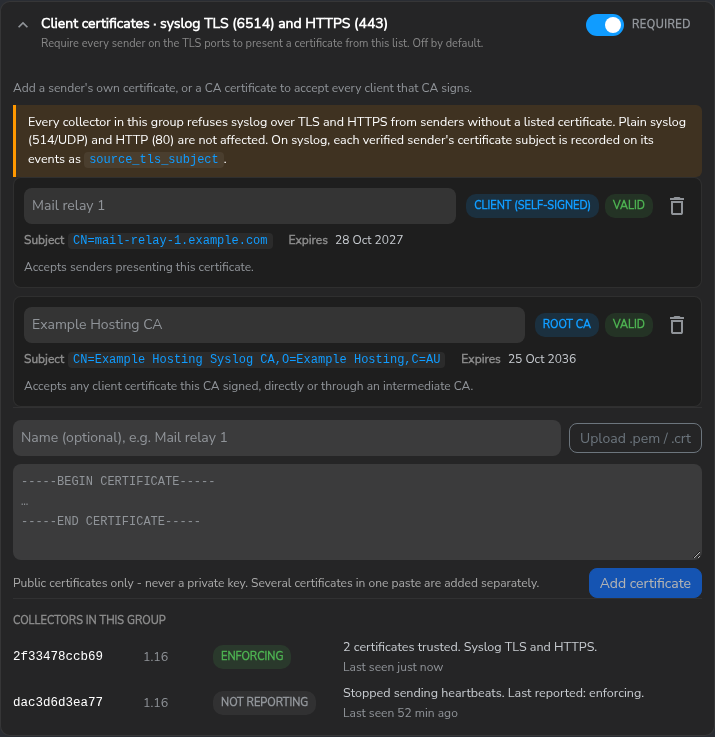Click the COLLECTORS IN THIS GROUP heading
This screenshot has height=737, width=715.
tap(89, 620)
